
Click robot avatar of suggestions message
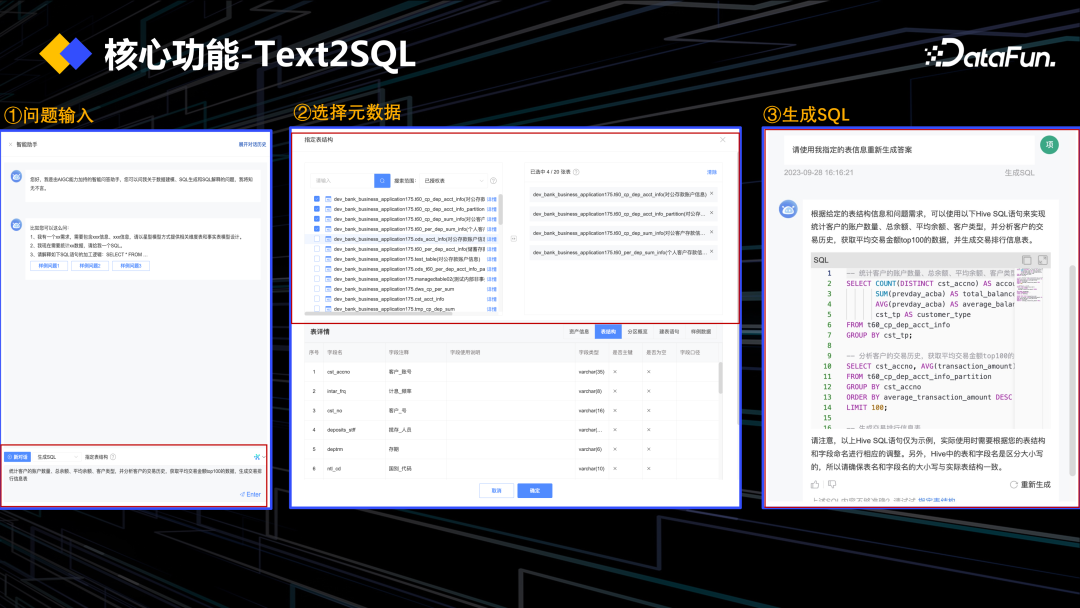tap(17, 224)
